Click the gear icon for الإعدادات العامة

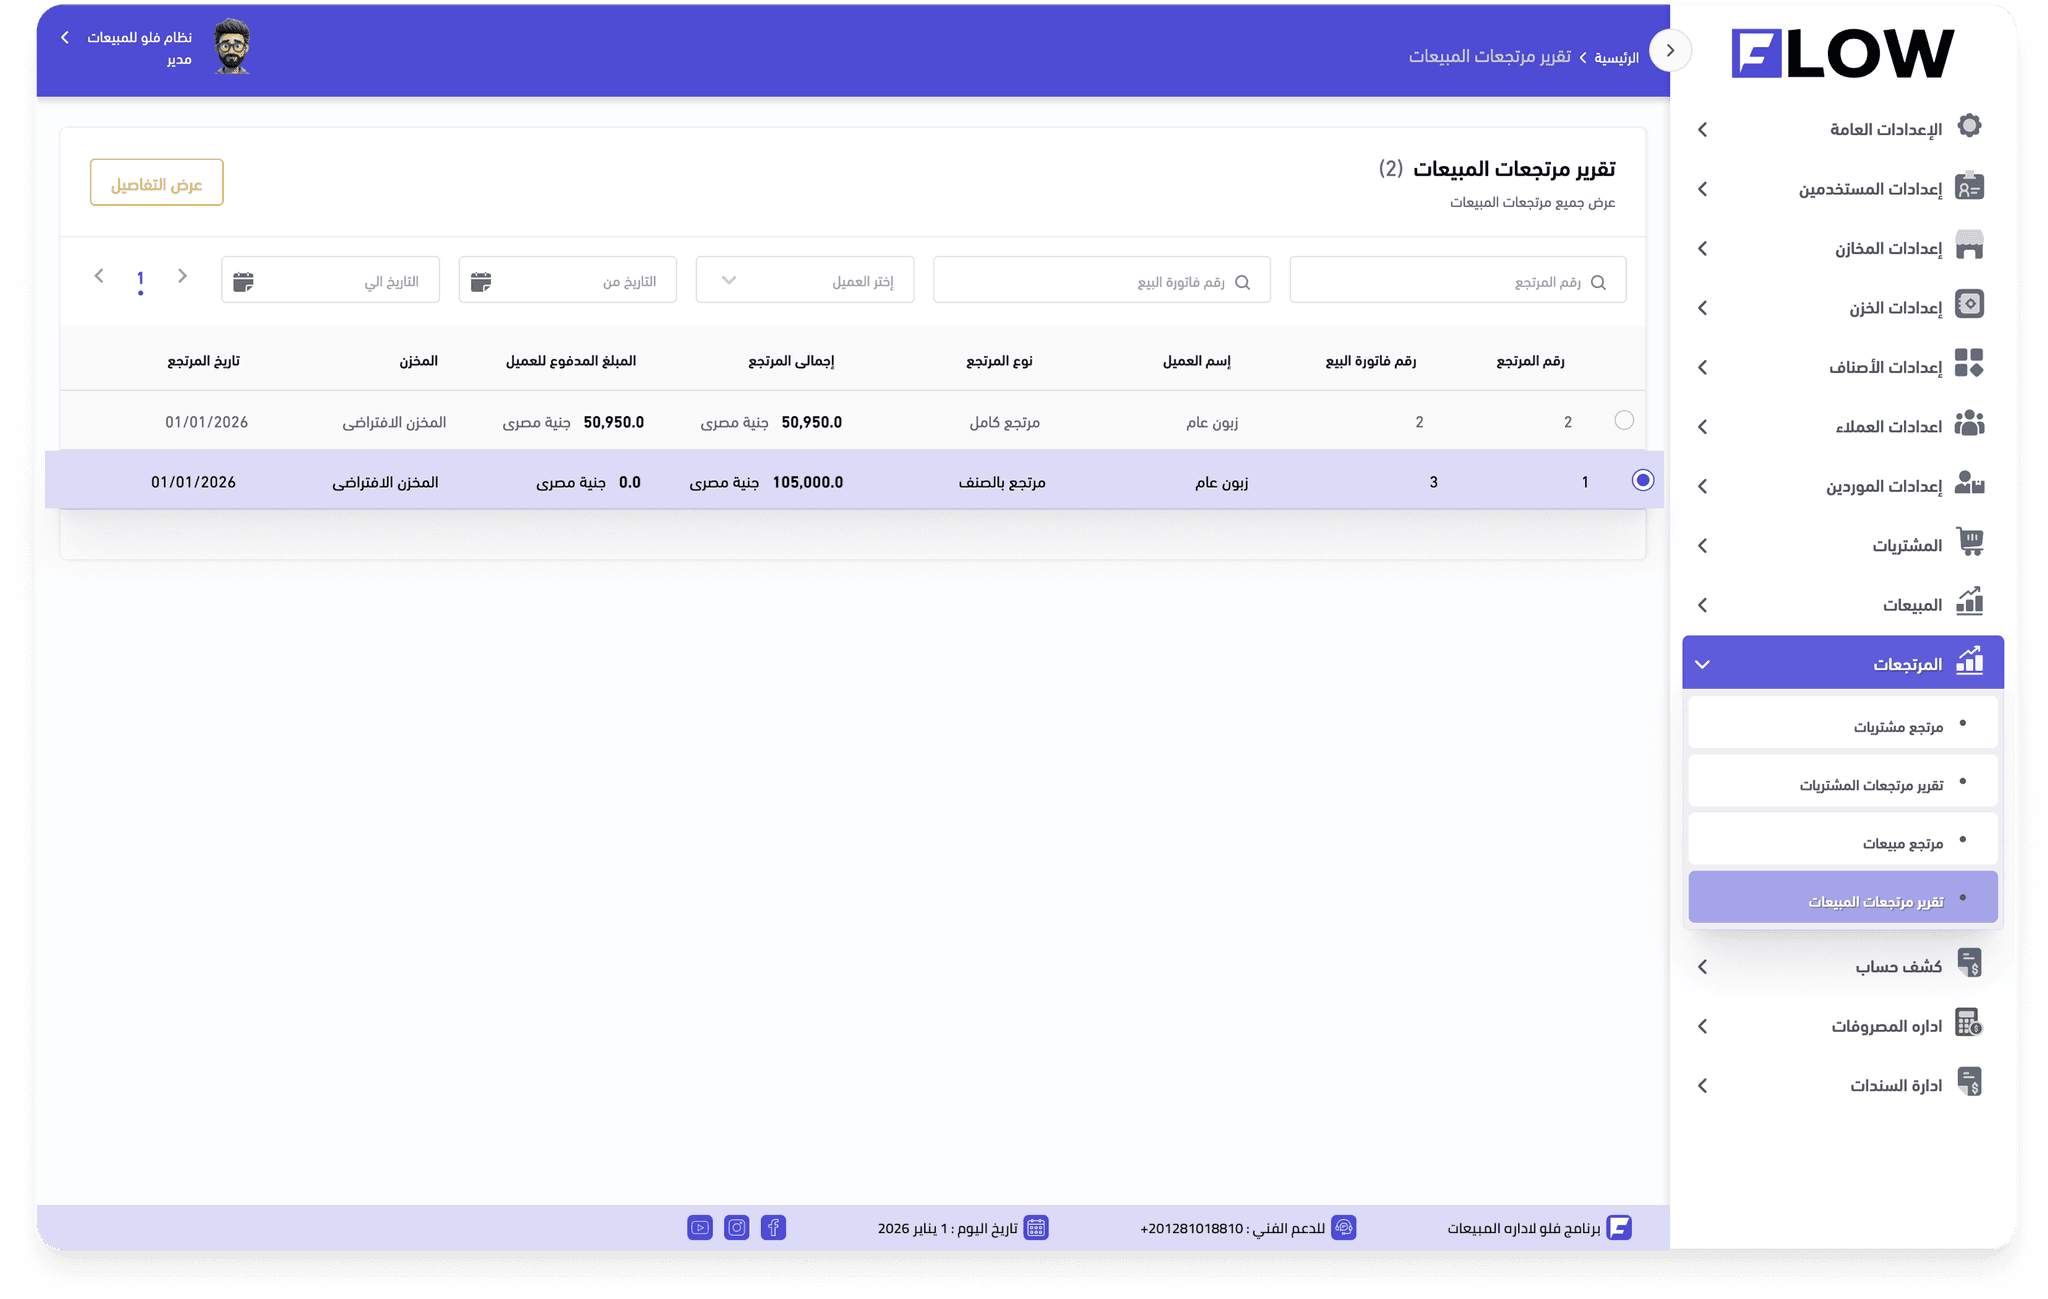[1969, 127]
